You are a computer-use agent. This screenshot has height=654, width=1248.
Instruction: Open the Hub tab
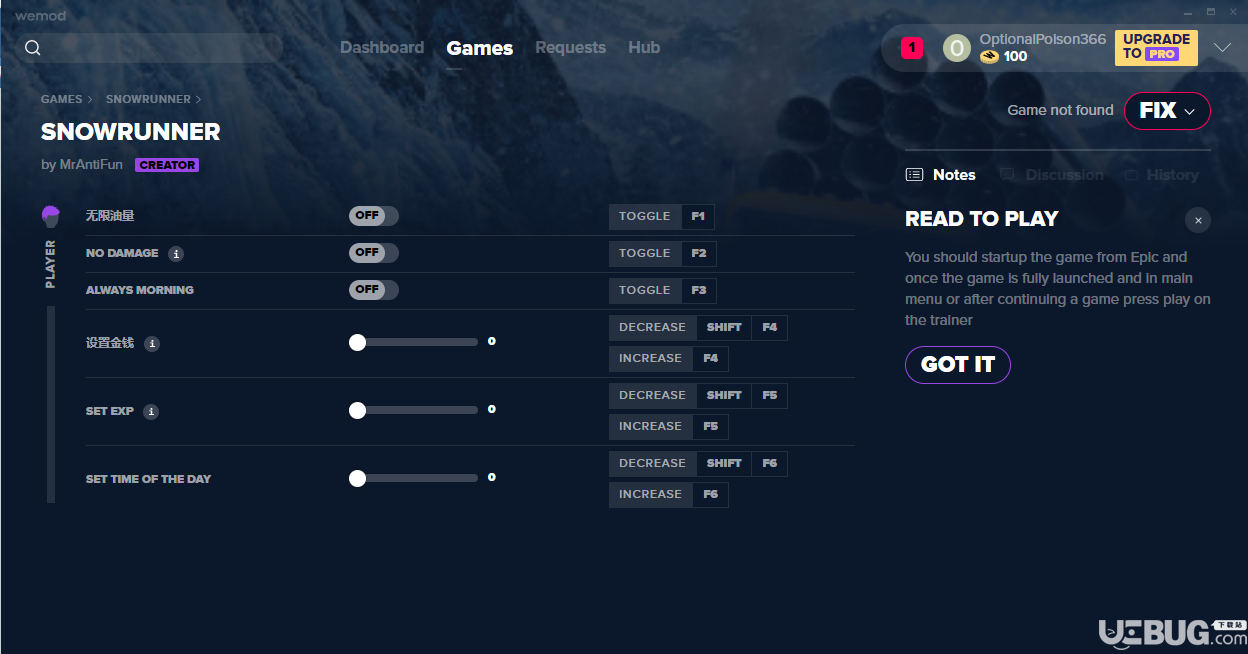pyautogui.click(x=644, y=48)
